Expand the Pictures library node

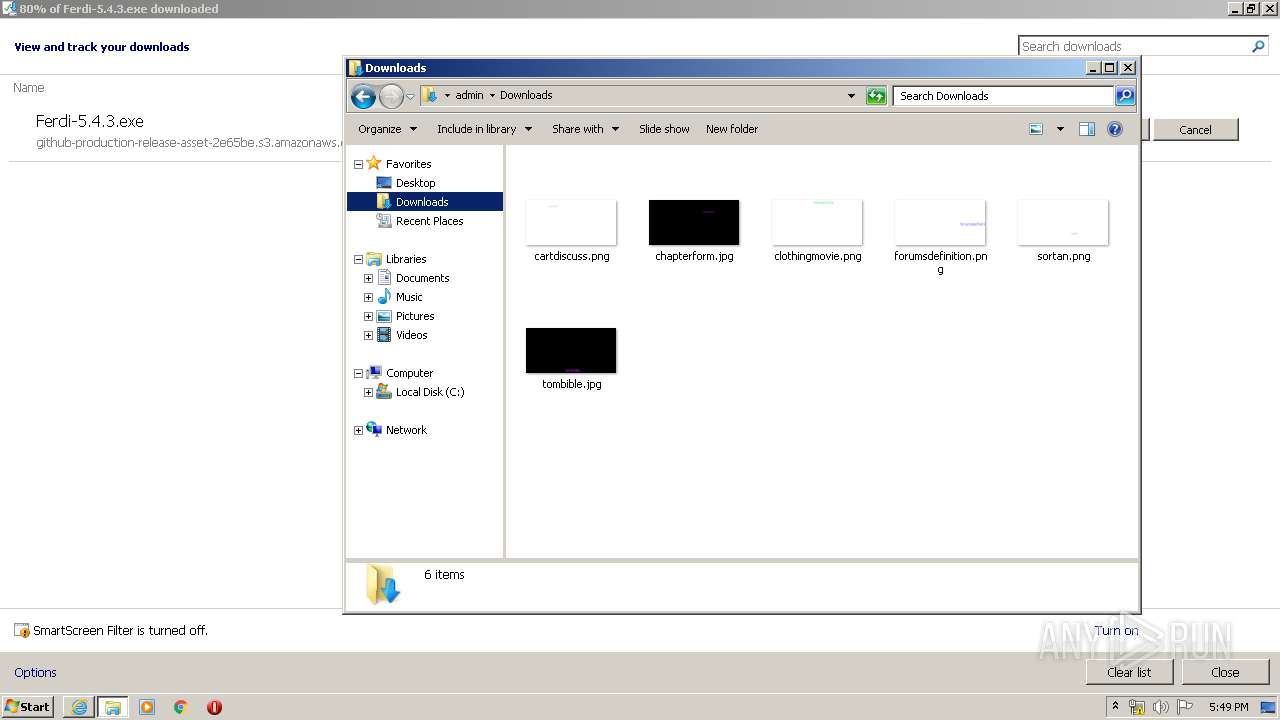368,316
